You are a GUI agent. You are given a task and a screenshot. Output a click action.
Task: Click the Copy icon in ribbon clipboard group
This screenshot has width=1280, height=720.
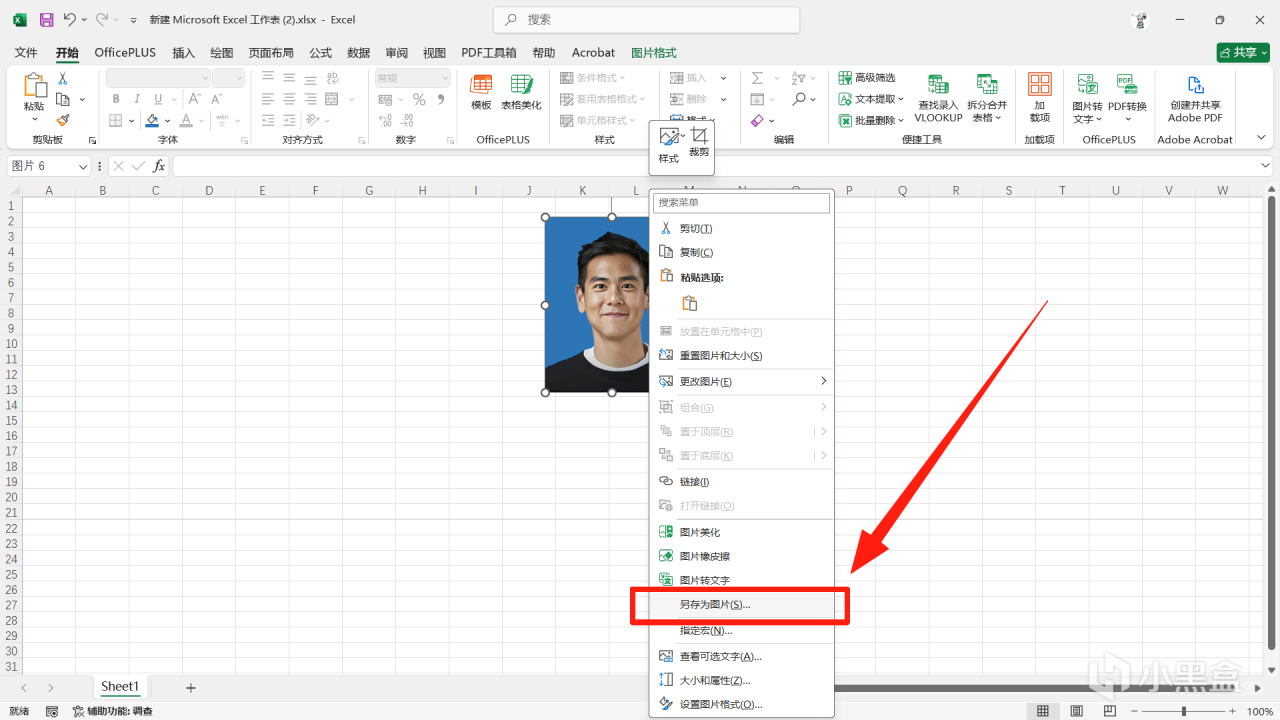point(63,99)
